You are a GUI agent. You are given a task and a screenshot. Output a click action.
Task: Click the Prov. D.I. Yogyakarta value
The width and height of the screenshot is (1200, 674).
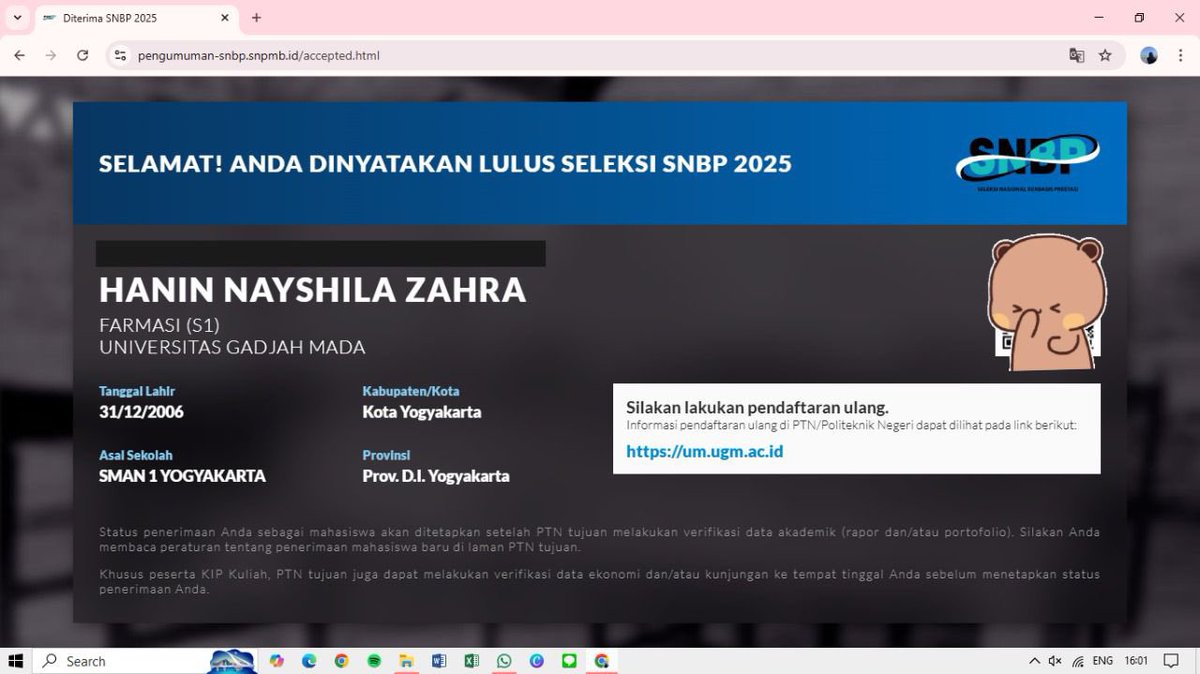pyautogui.click(x=435, y=476)
